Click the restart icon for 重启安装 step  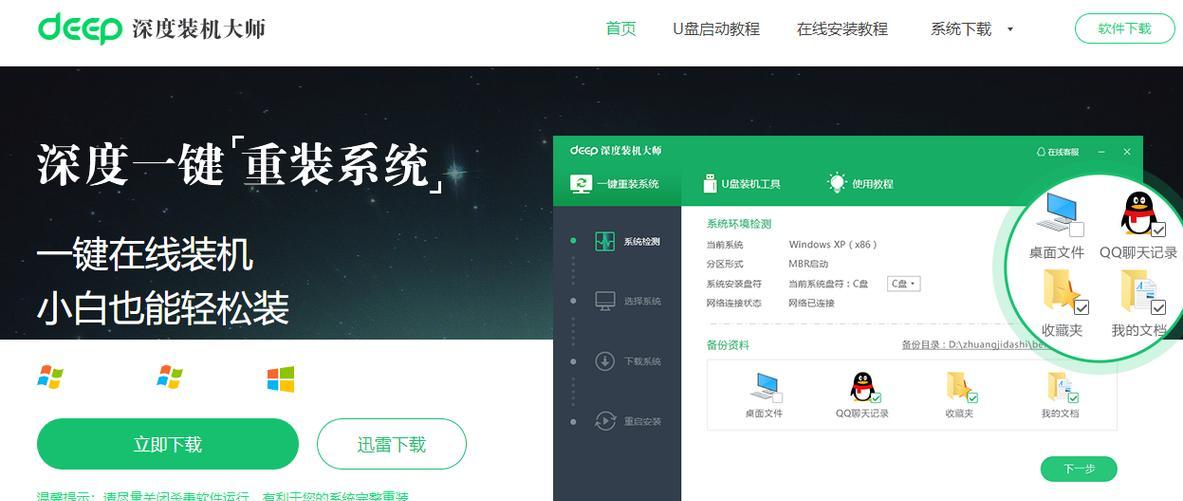pyautogui.click(x=604, y=421)
